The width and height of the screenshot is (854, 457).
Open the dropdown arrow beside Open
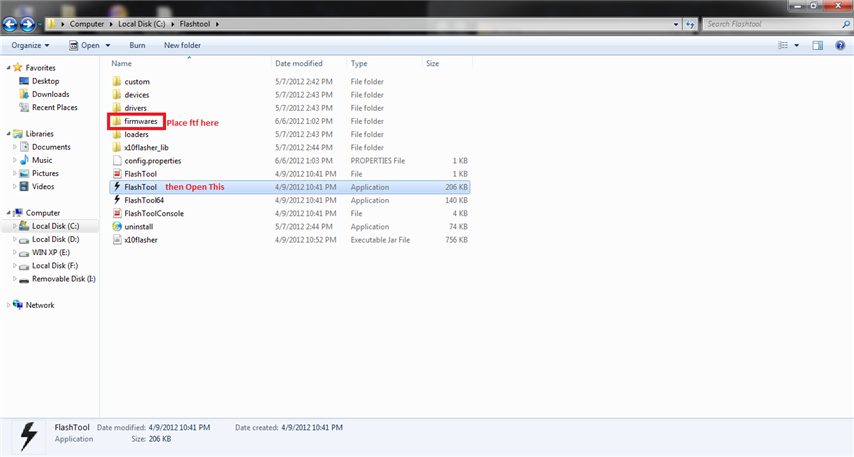107,45
